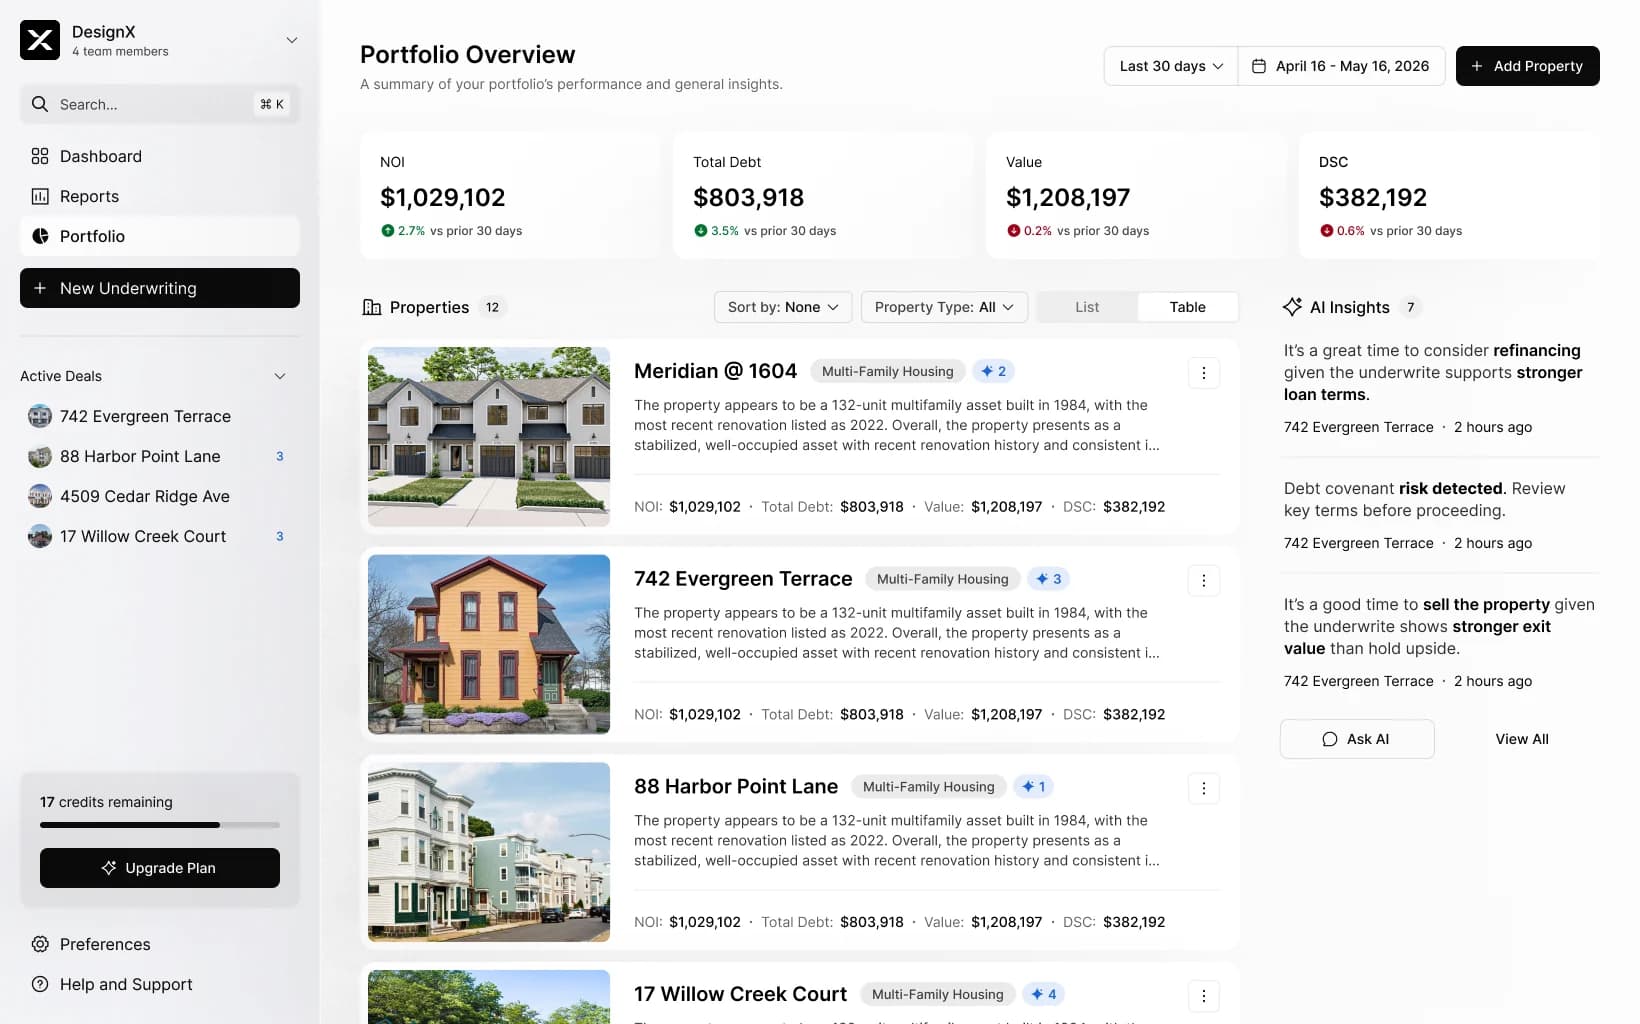
Task: Collapse the Active Deals section
Action: click(280, 376)
